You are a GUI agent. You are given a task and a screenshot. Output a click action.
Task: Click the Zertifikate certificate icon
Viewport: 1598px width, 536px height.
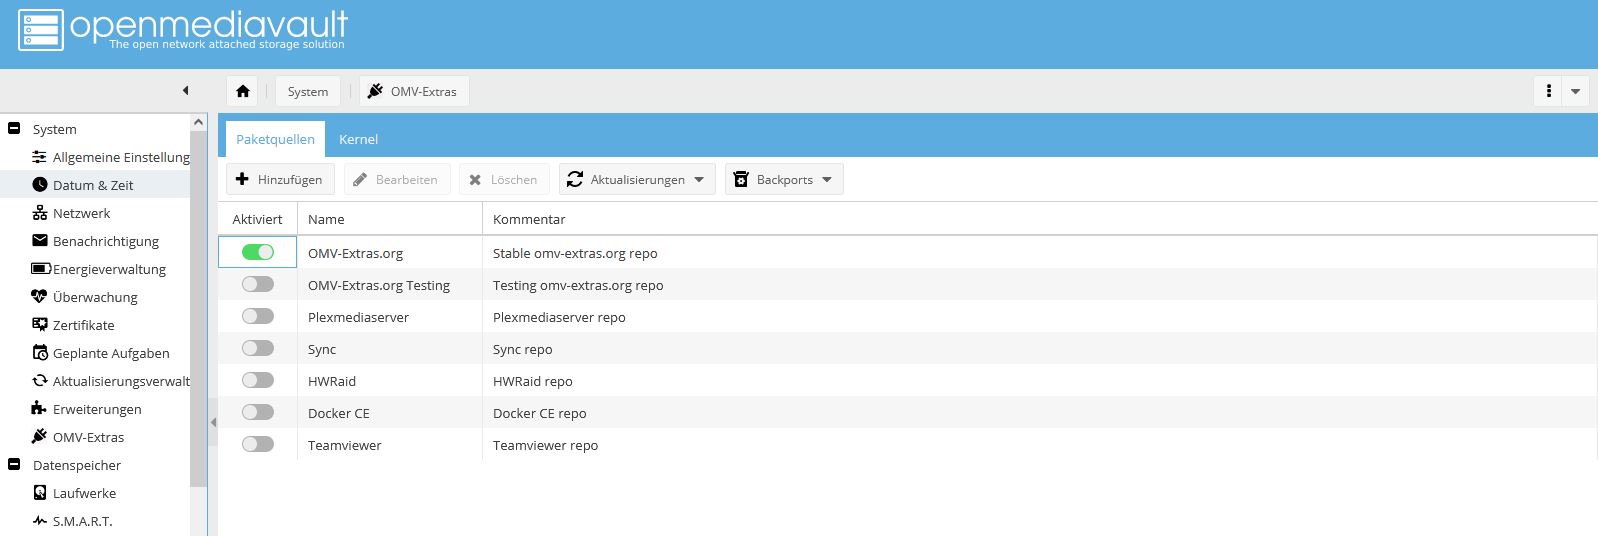pos(40,325)
